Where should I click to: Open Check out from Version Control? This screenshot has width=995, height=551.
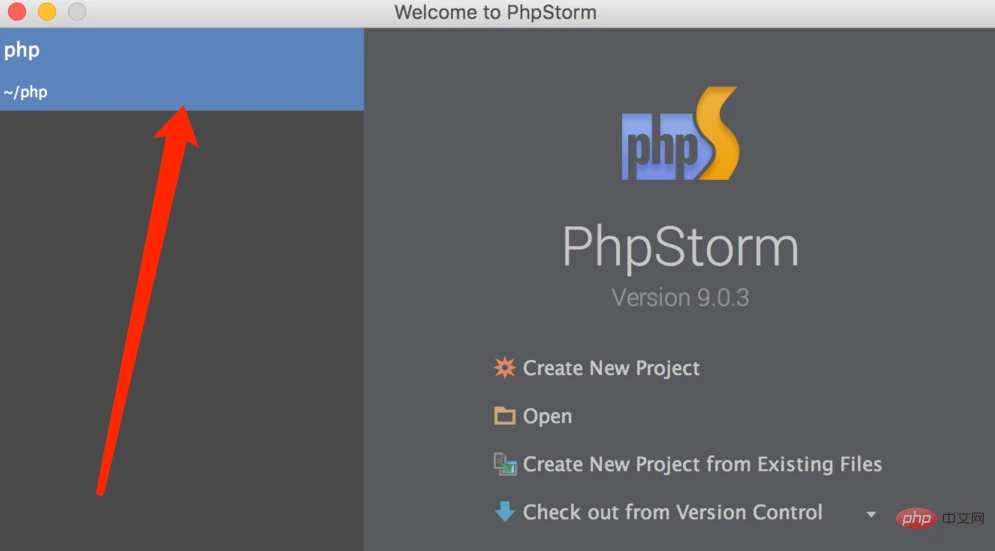click(x=673, y=512)
